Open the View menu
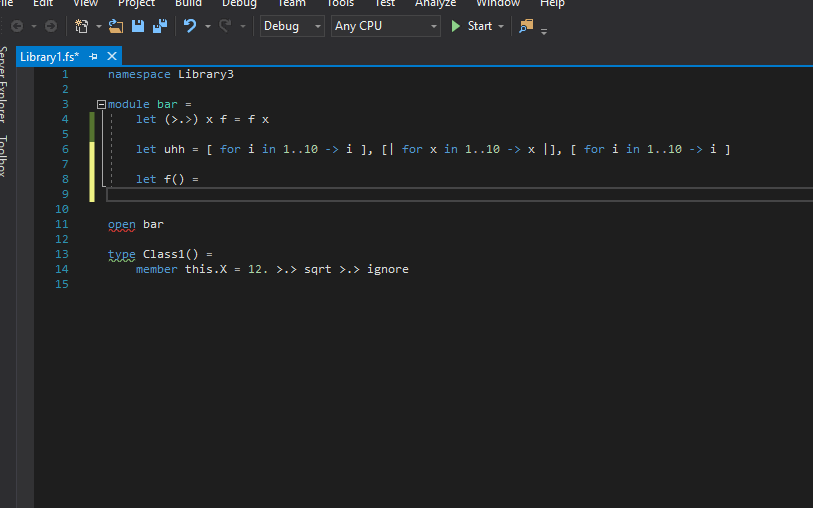This screenshot has height=508, width=813. 86,3
